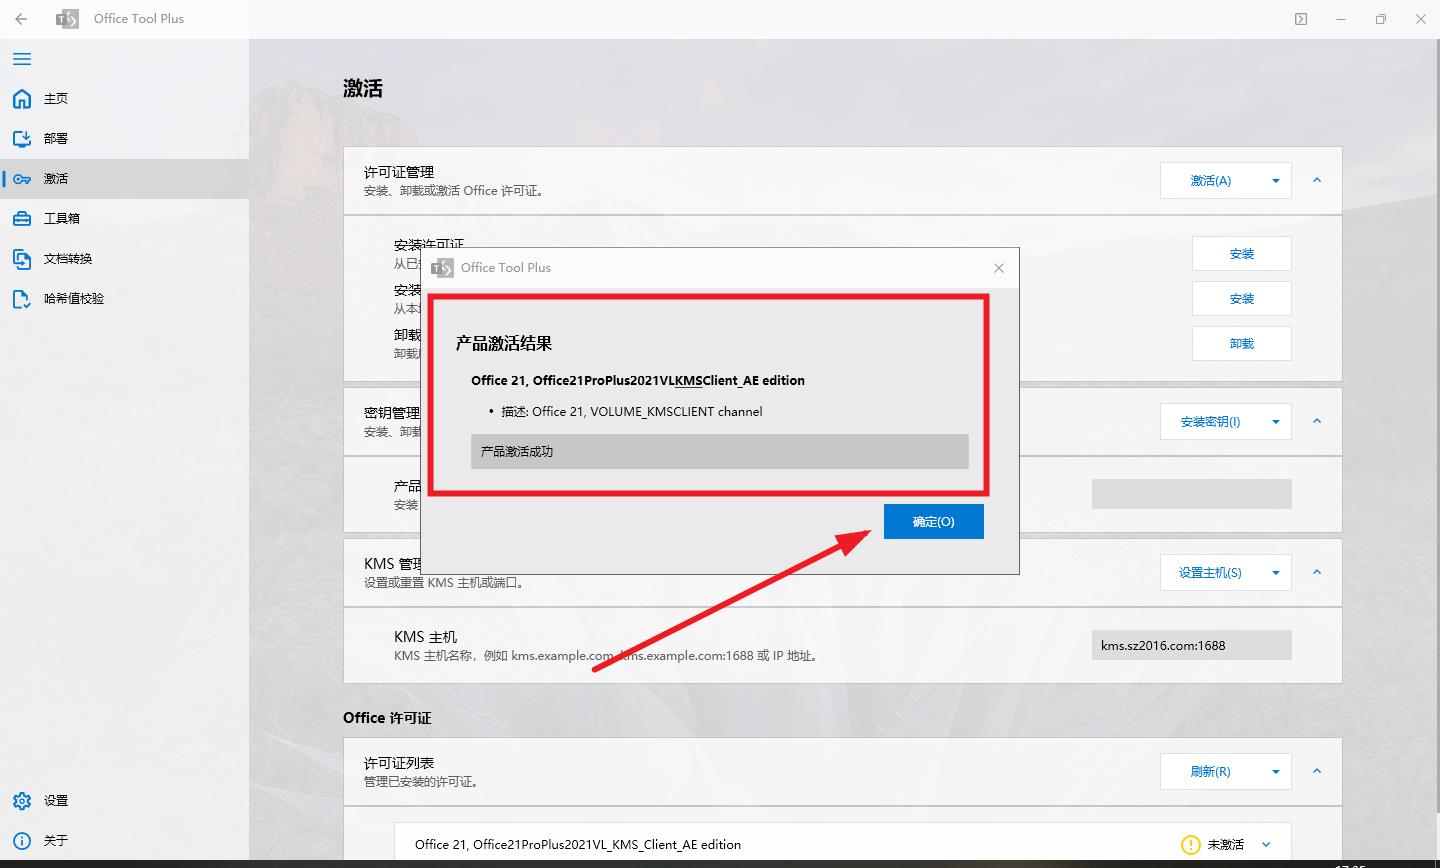1440x868 pixels.
Task: Open the 安装密钥(I) dropdown arrow
Action: [1276, 421]
